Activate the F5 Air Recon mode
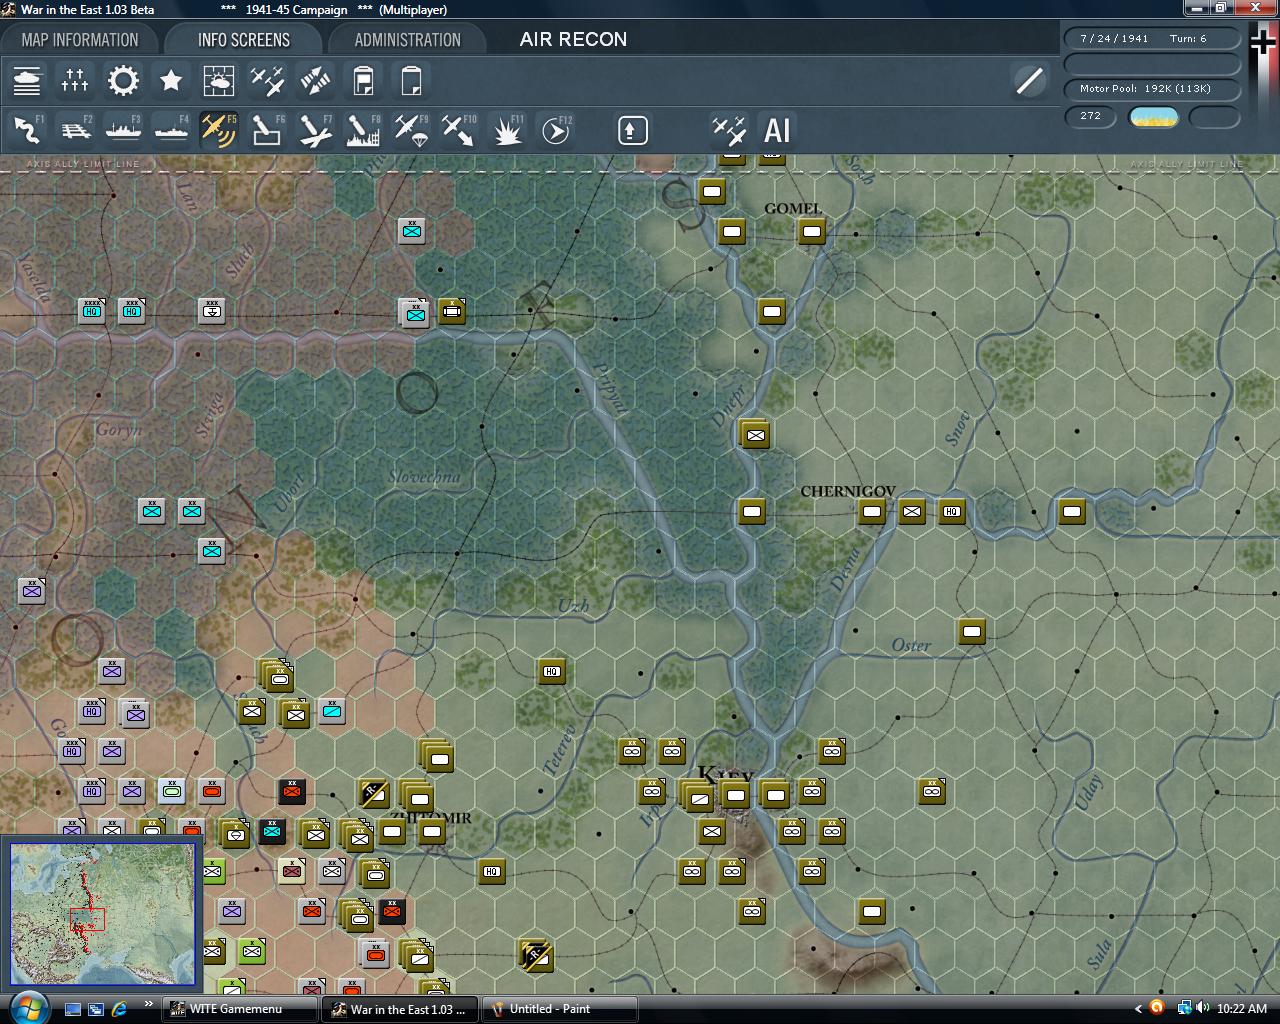Screen dimensions: 1280x1024 point(219,130)
